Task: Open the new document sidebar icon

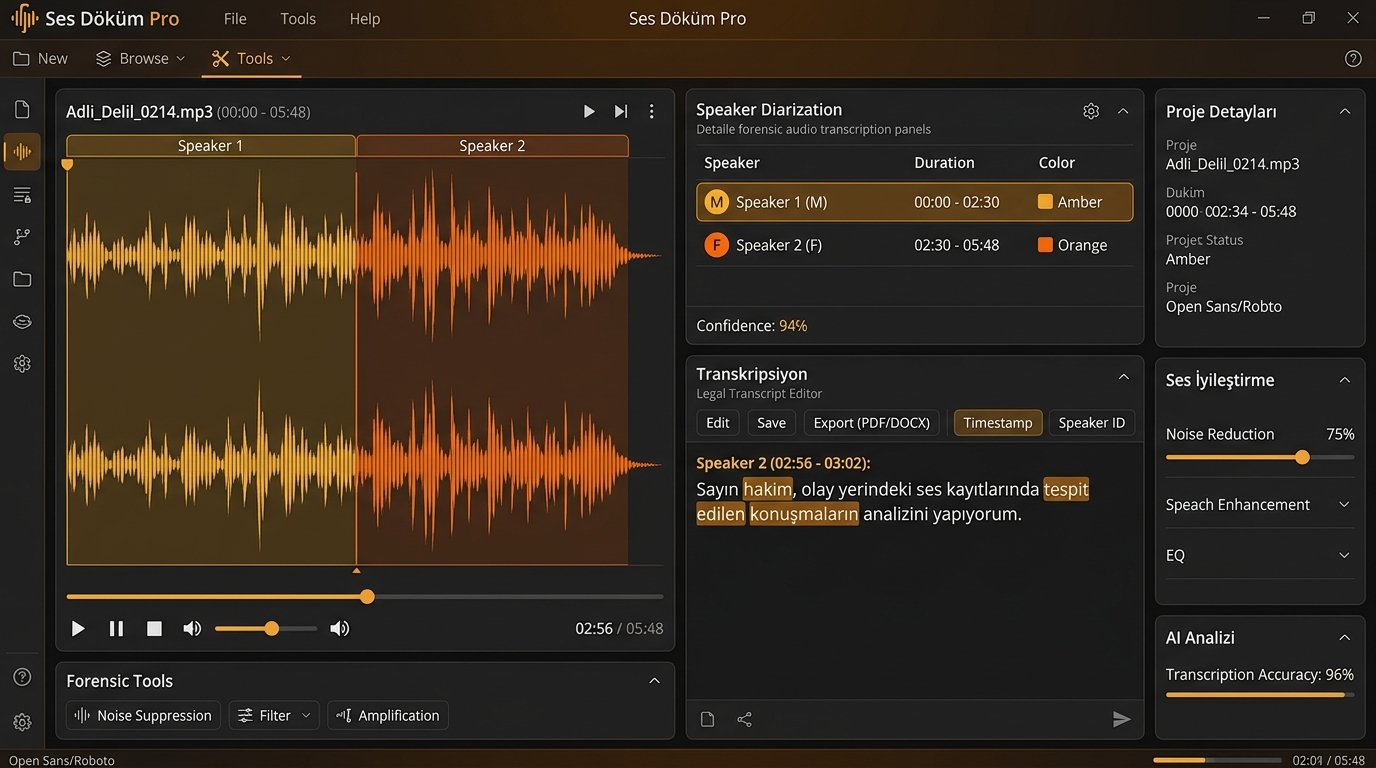Action: tap(22, 110)
